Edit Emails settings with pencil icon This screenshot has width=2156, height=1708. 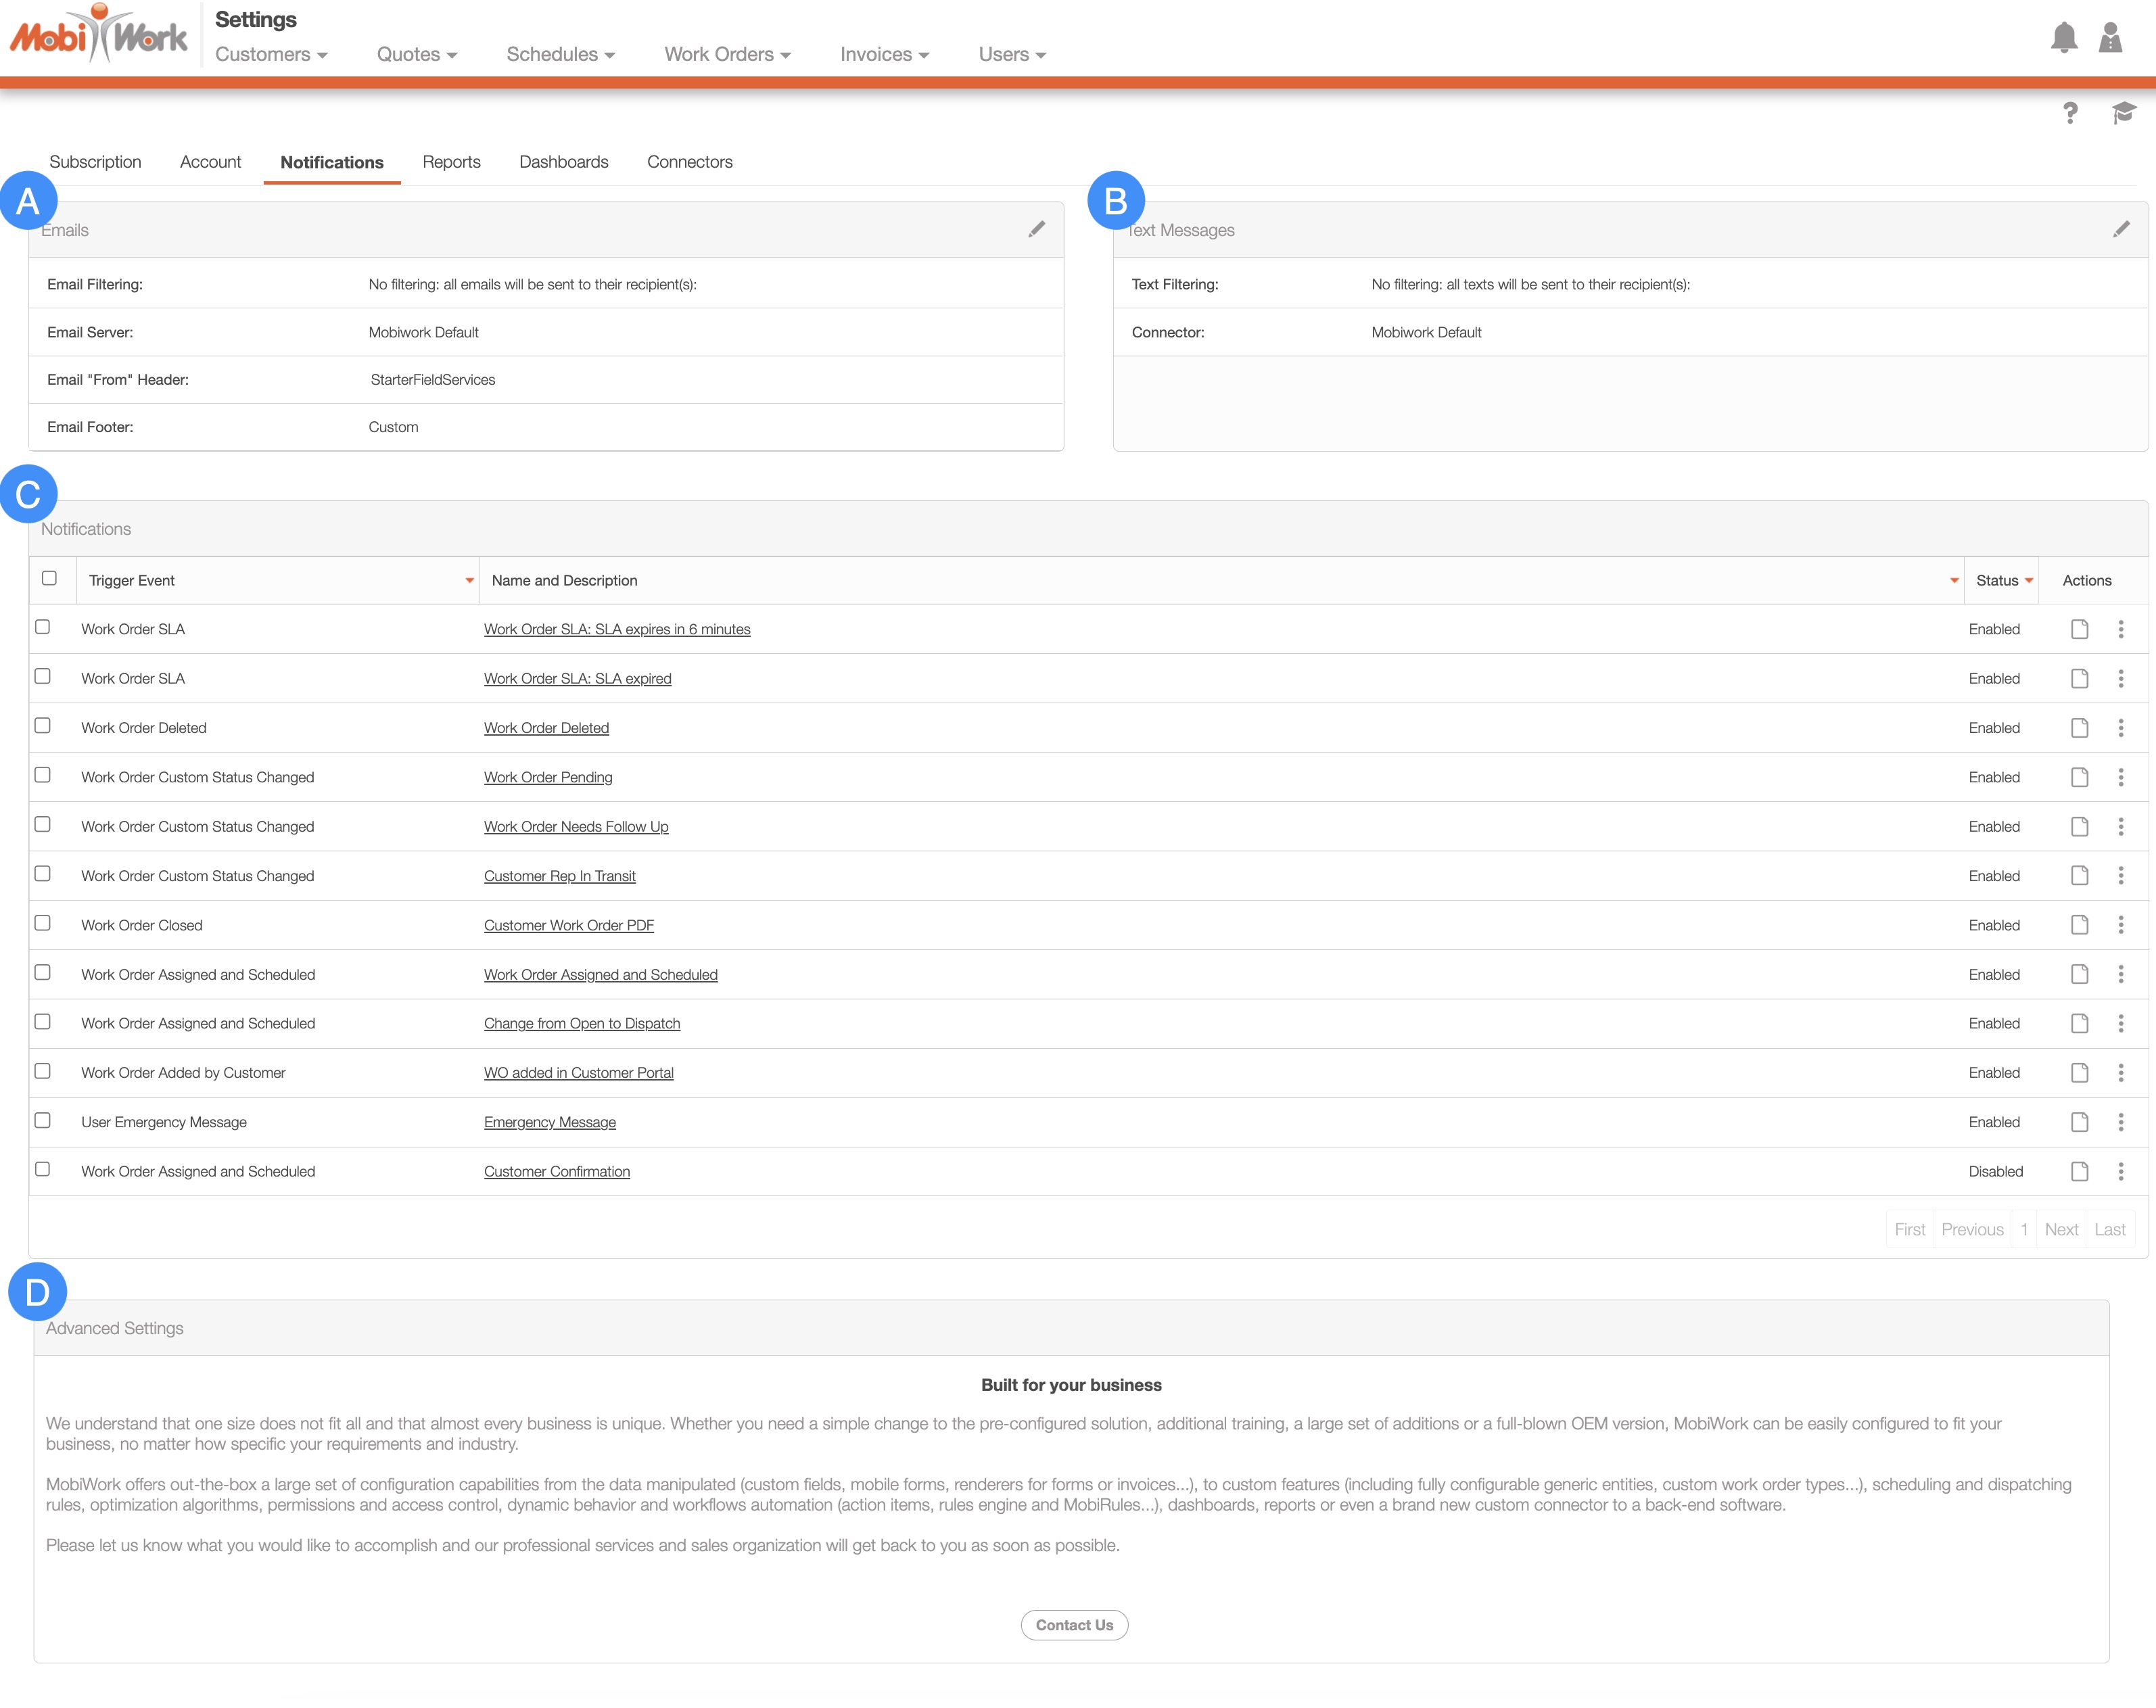pyautogui.click(x=1037, y=230)
